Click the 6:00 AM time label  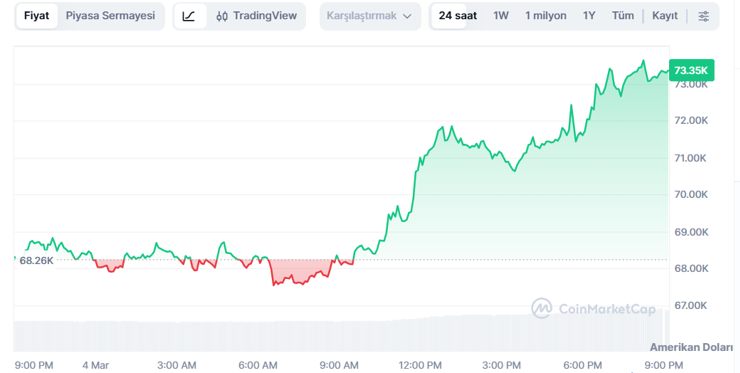[258, 365]
